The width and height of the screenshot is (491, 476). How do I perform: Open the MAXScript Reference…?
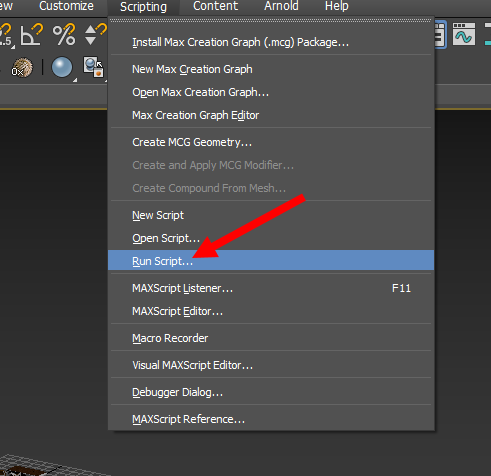click(x=271, y=419)
